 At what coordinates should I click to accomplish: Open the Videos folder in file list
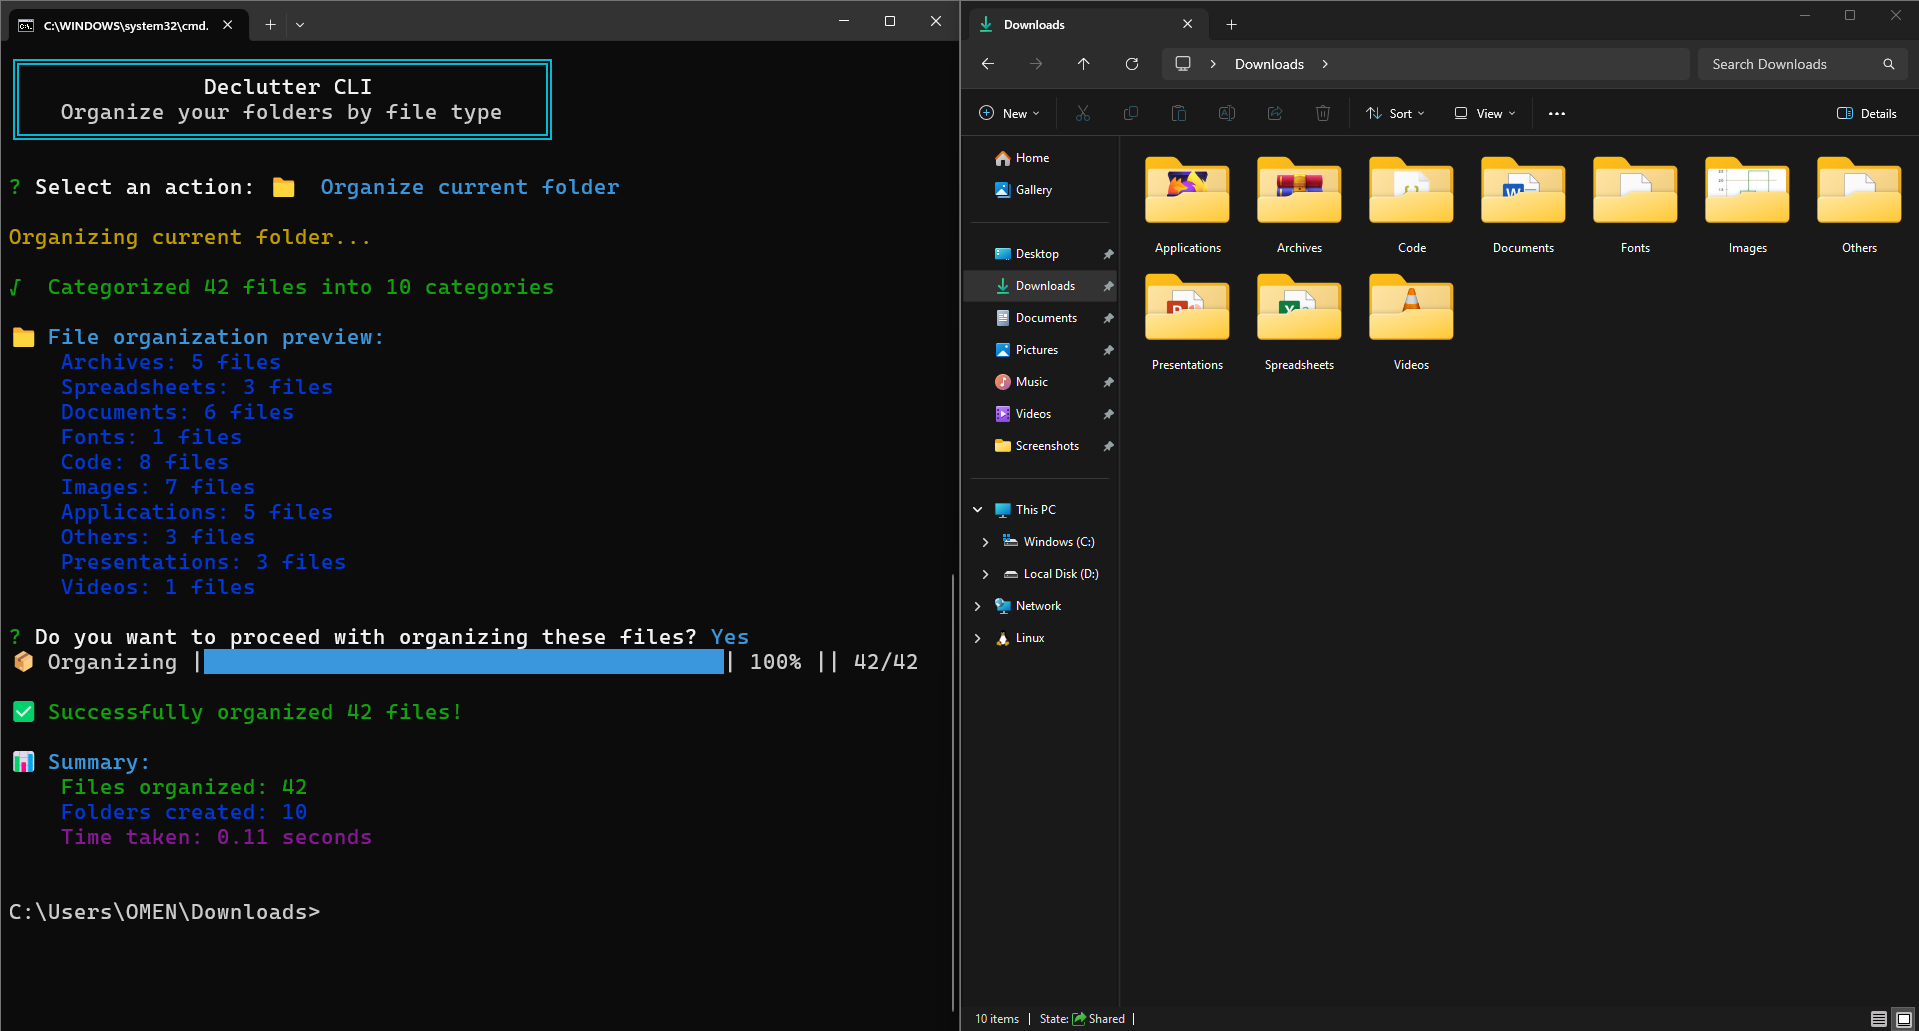tap(1411, 322)
